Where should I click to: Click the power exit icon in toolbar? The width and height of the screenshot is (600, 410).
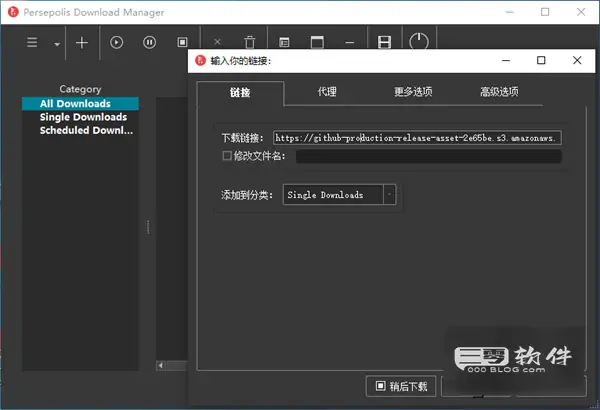[x=419, y=41]
